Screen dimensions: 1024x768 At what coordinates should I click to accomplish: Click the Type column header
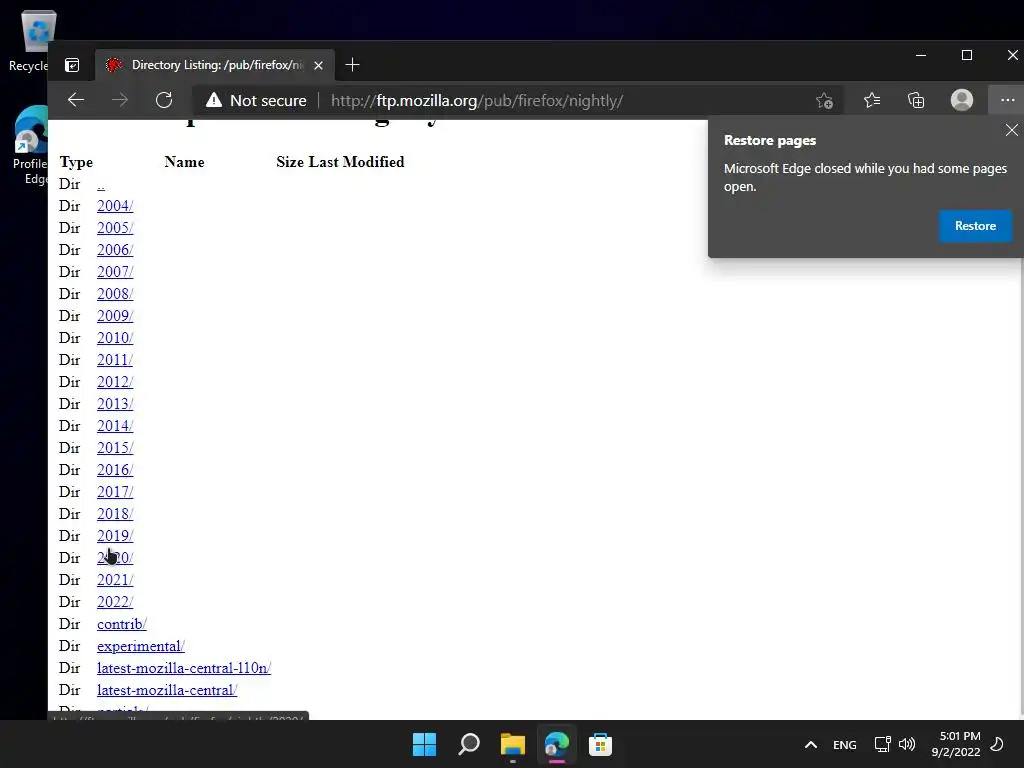[76, 163]
